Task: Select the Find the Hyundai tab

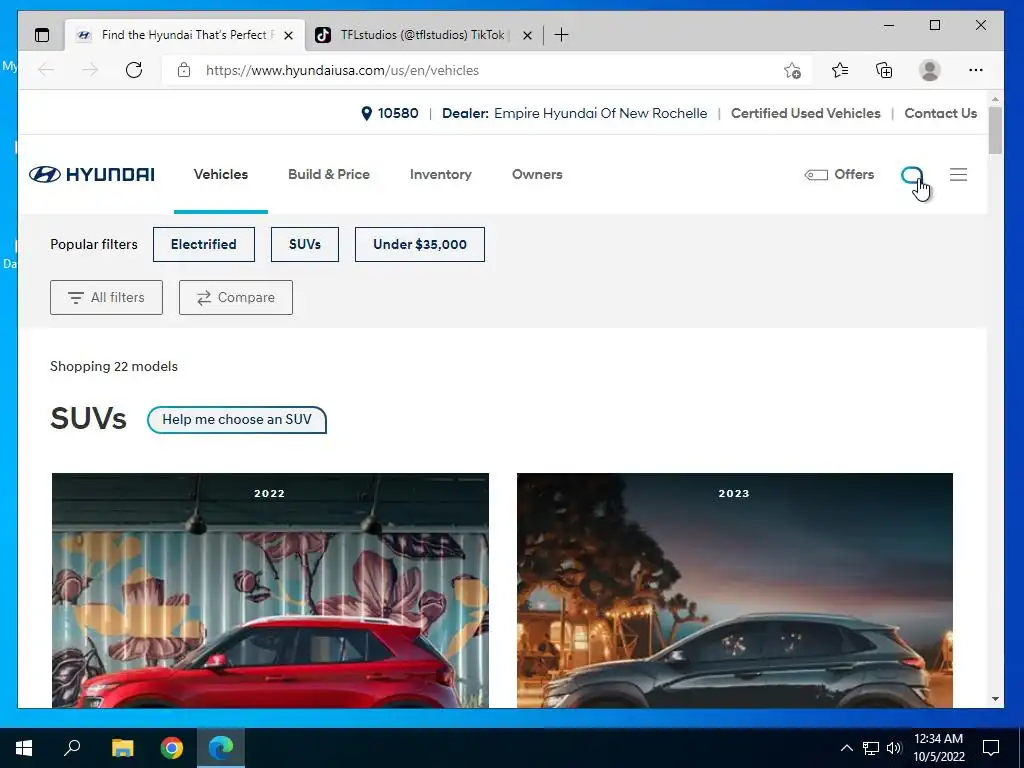Action: click(x=184, y=35)
